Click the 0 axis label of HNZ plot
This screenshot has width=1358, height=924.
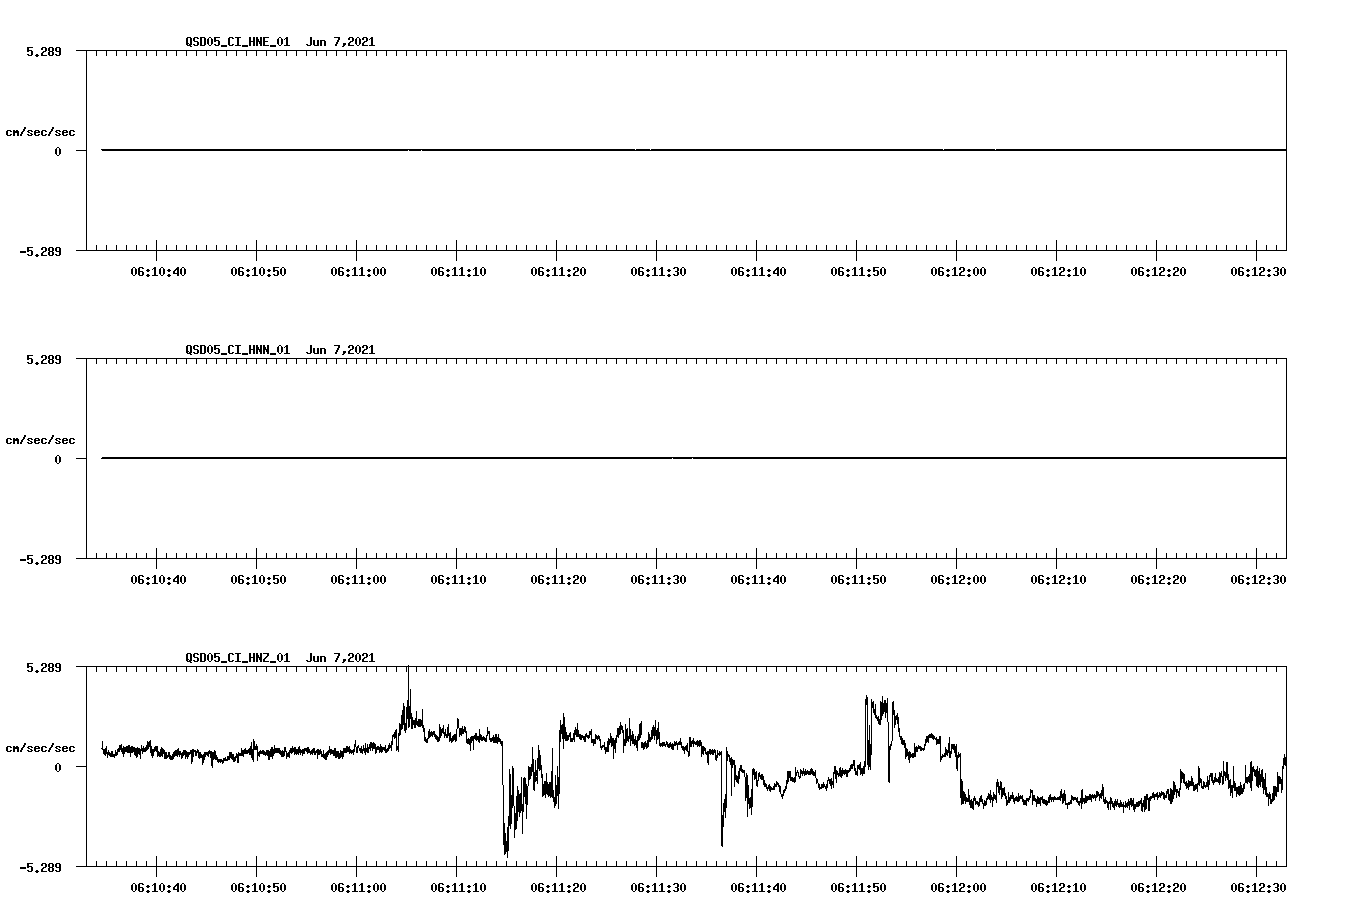[58, 767]
